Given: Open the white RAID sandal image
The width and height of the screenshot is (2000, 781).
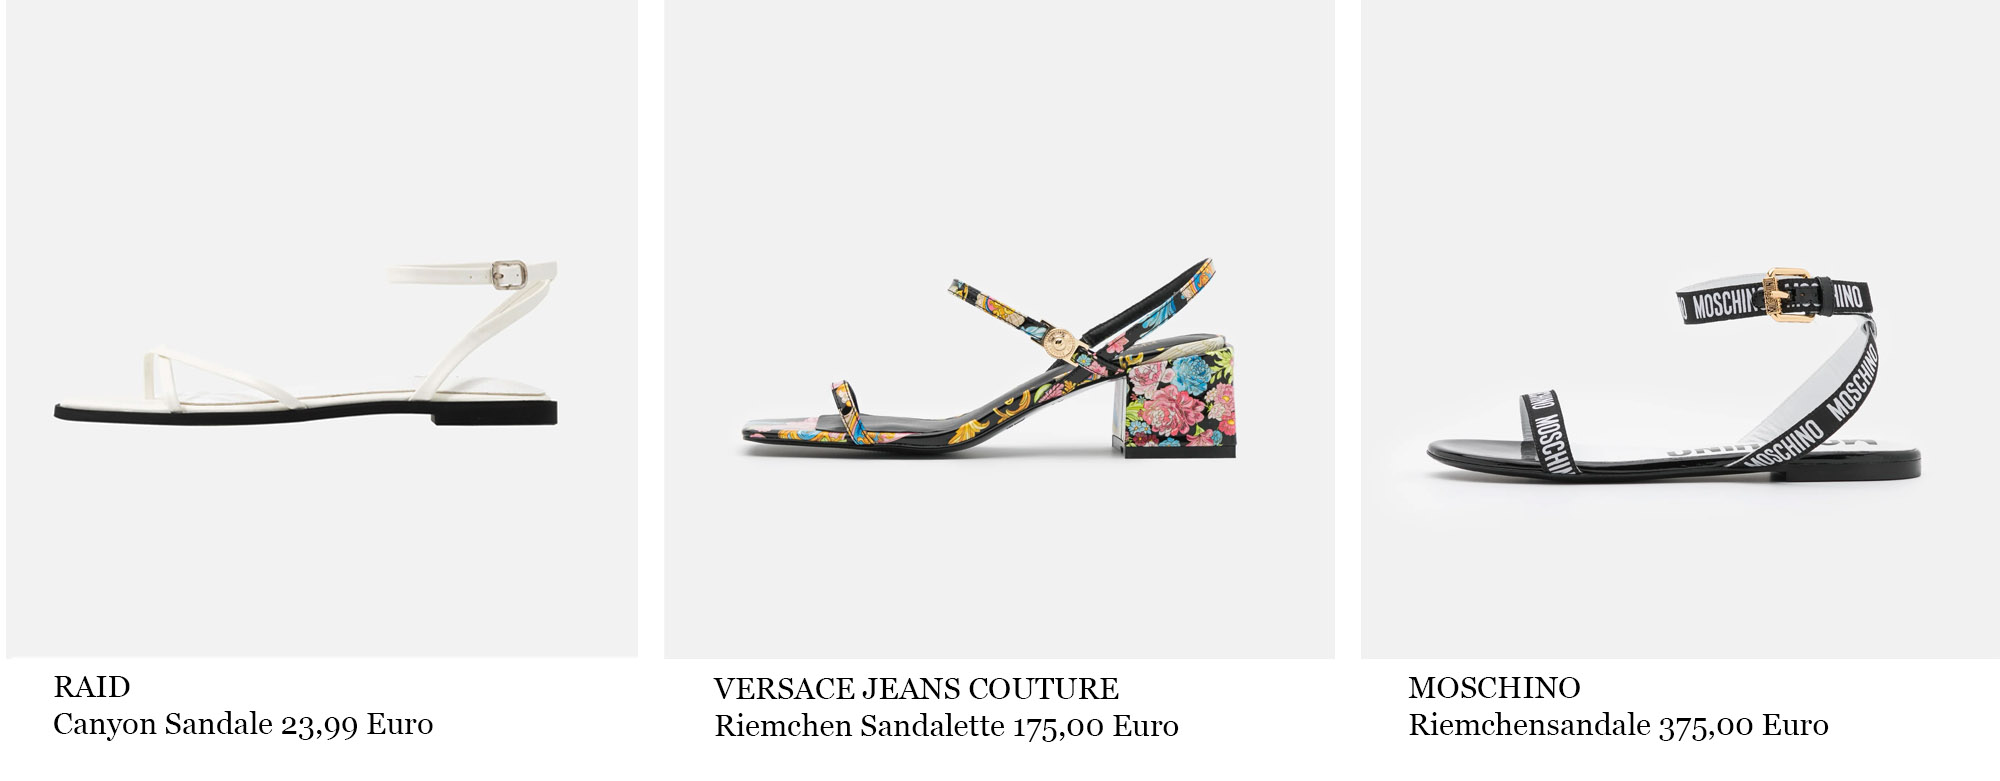Looking at the screenshot, I should [x=322, y=328].
